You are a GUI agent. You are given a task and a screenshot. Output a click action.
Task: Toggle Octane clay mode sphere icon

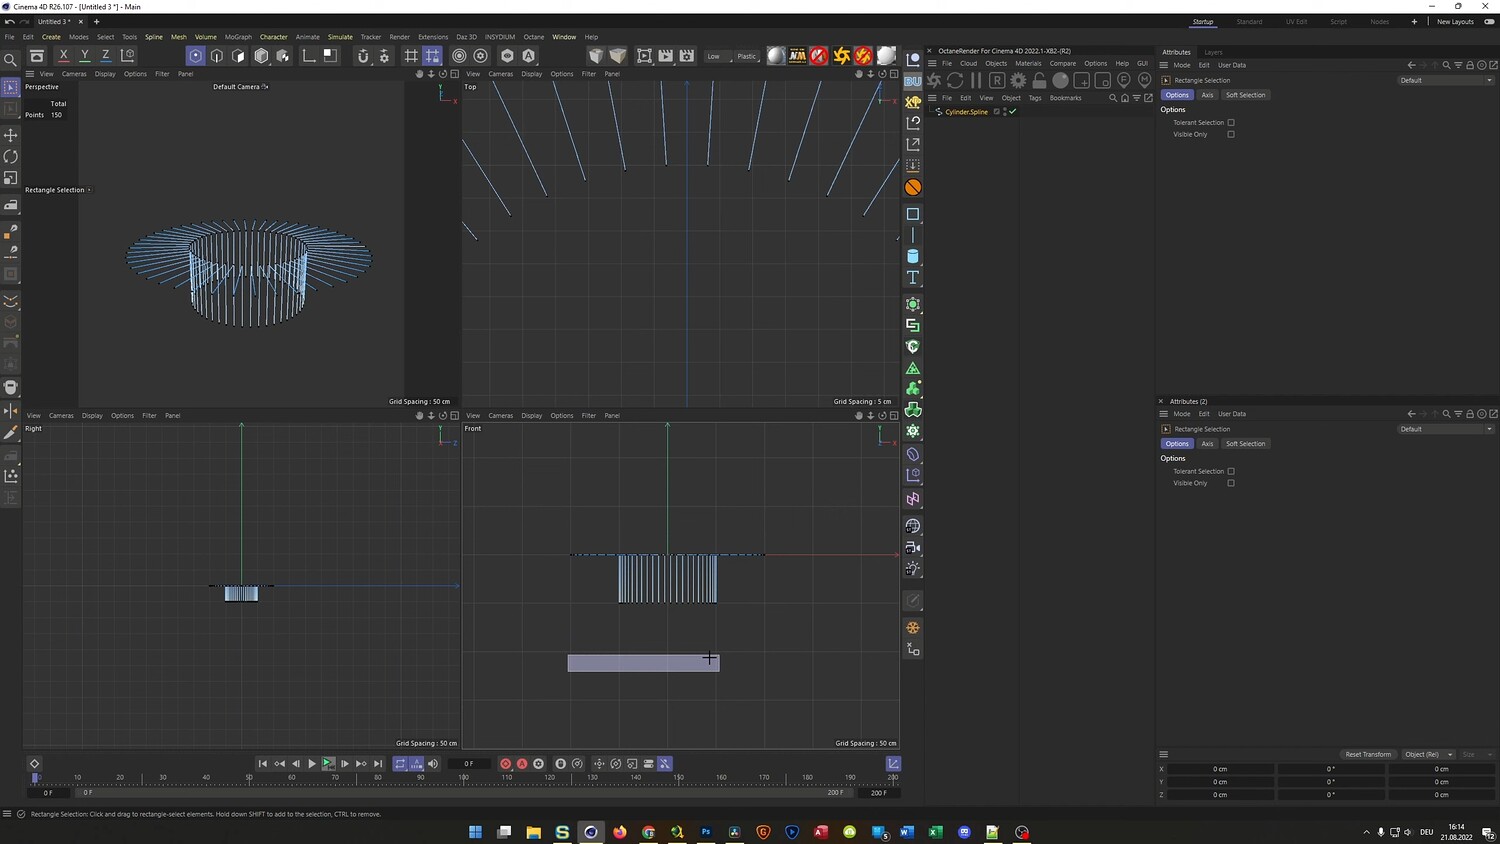tap(1060, 80)
